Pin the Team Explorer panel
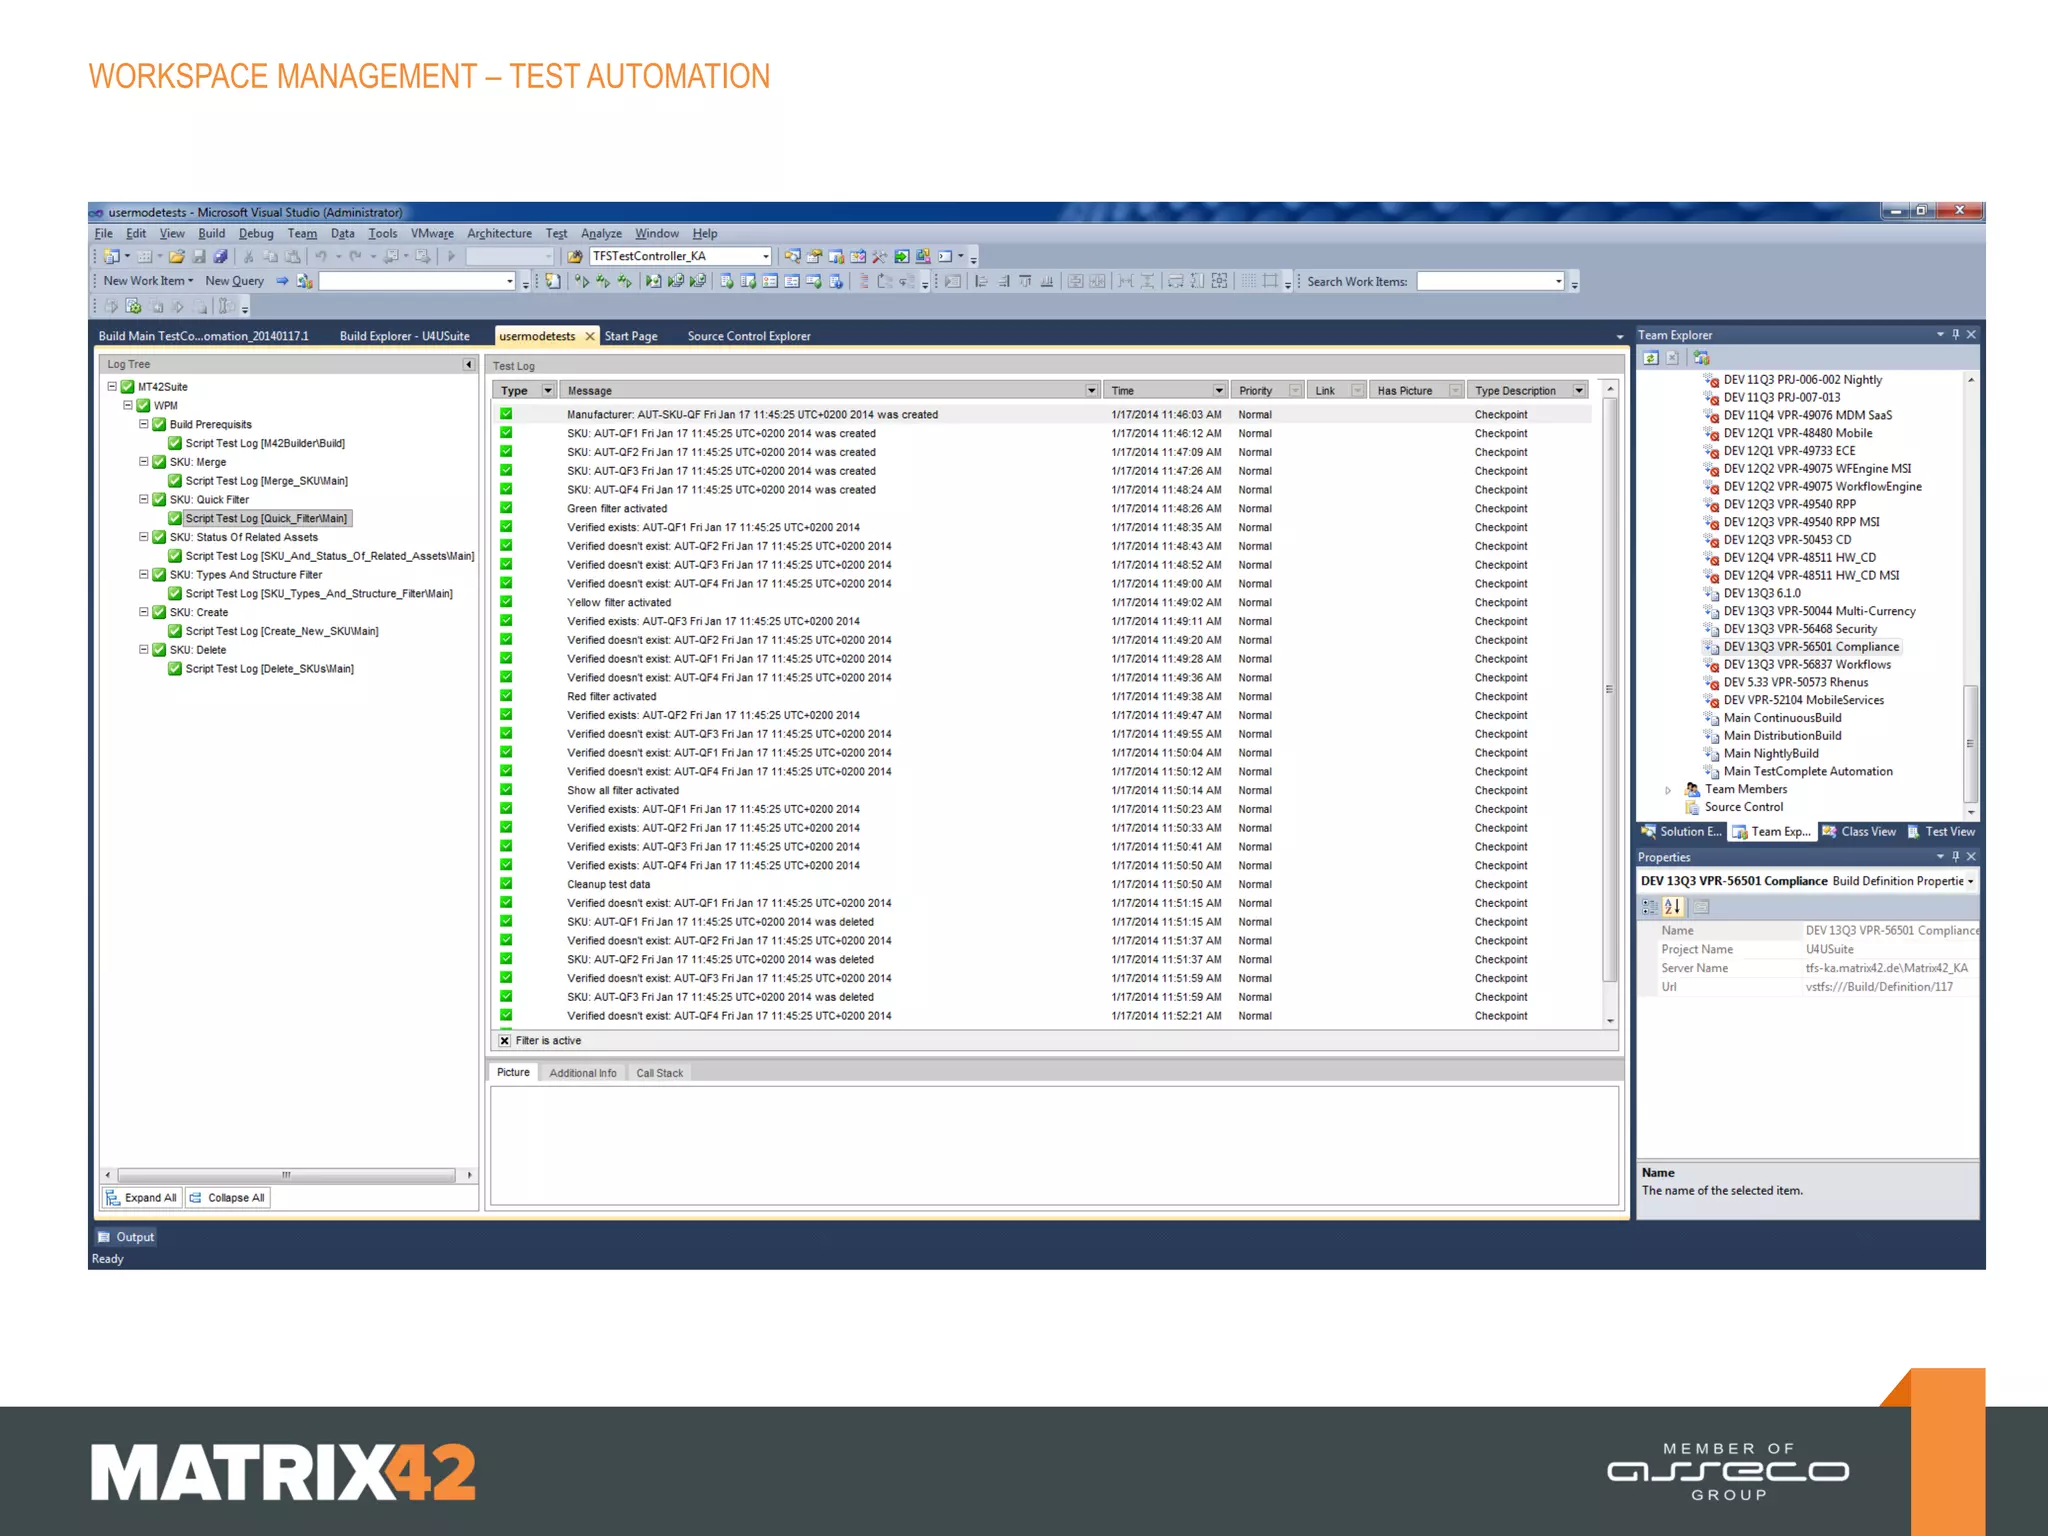 point(1956,335)
